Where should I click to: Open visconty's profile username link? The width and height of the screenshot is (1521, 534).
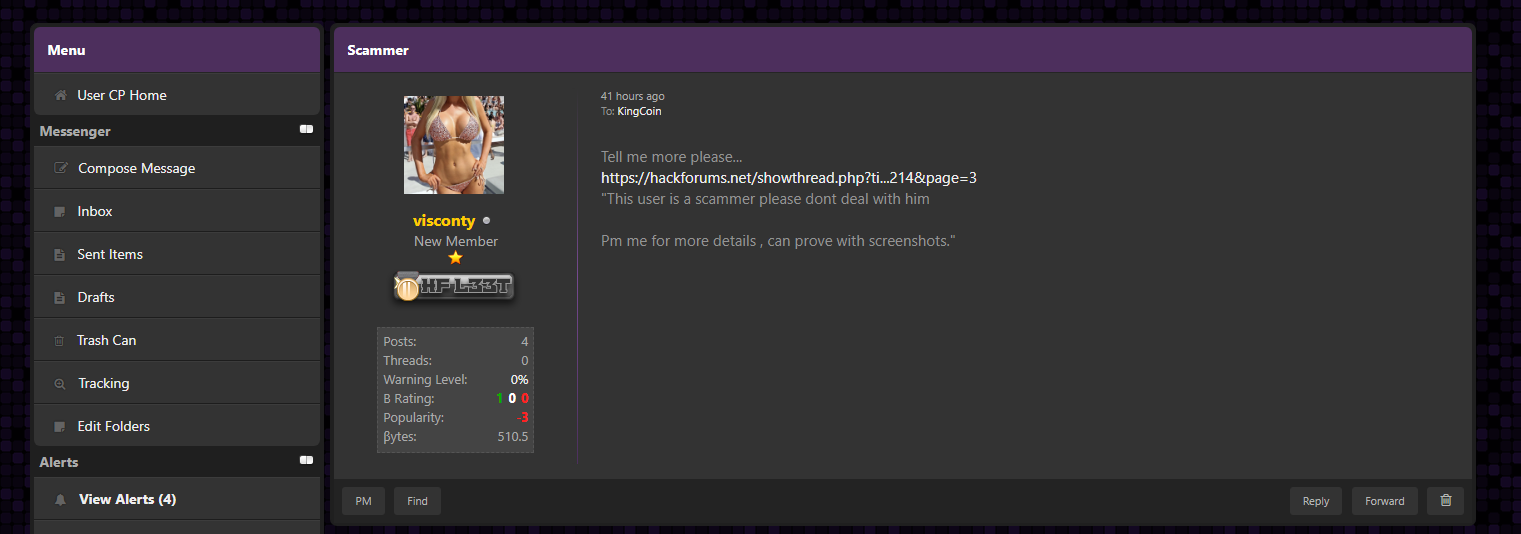pyautogui.click(x=444, y=221)
